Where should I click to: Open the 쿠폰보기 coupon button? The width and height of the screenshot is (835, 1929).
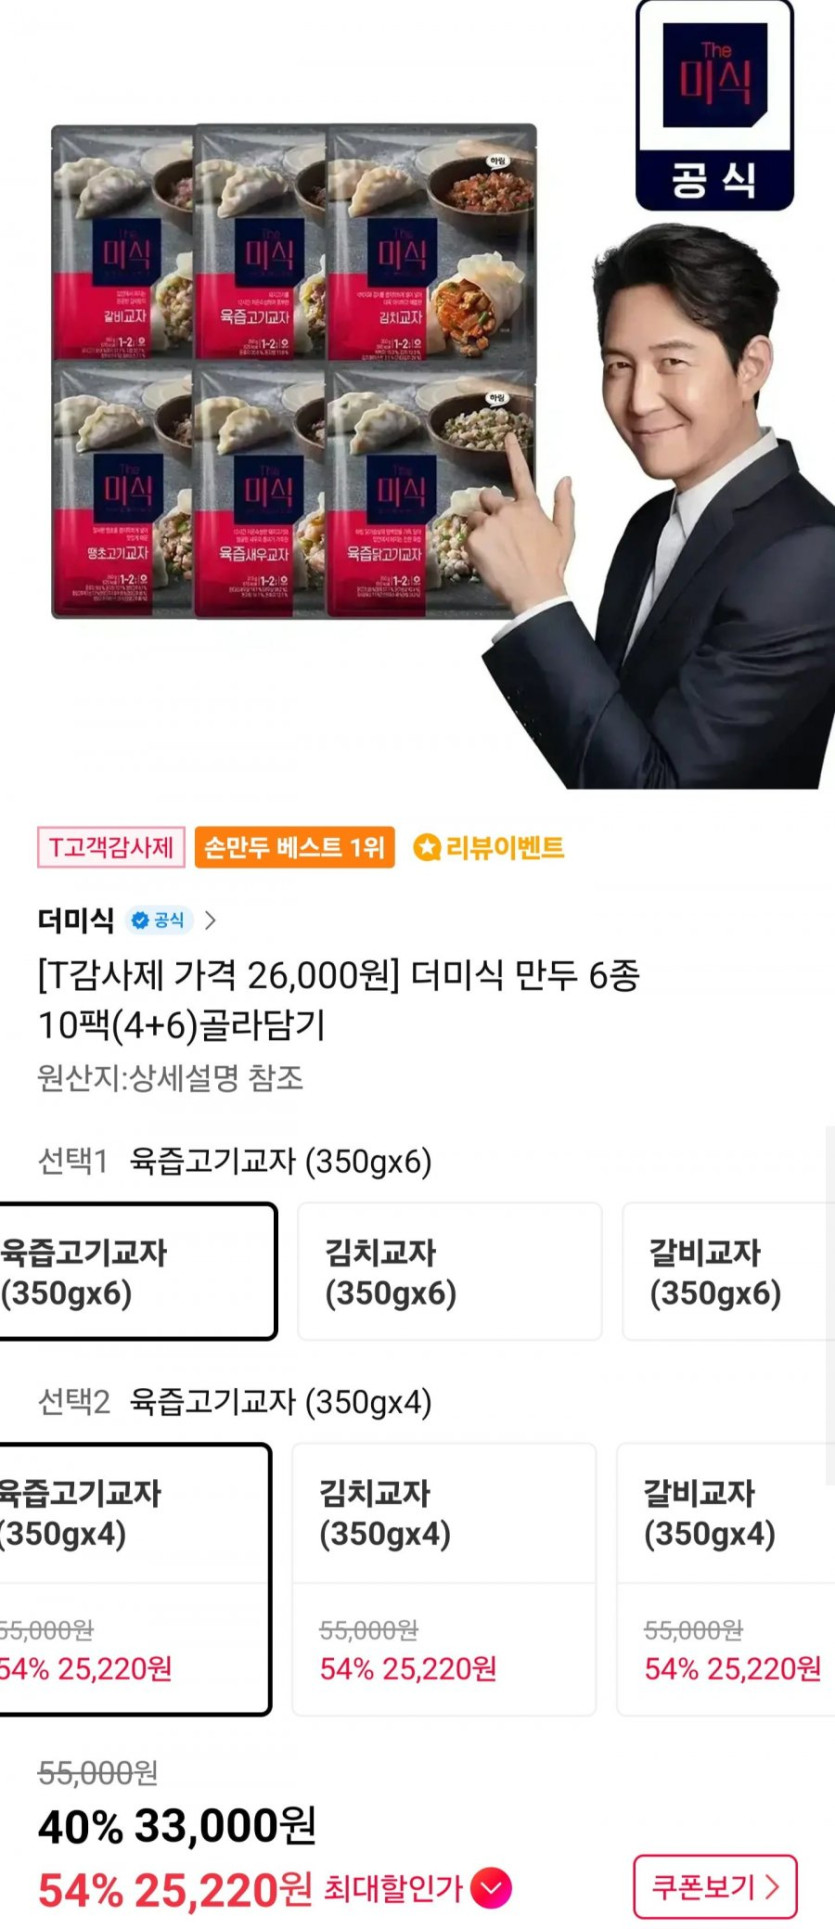coord(715,1887)
